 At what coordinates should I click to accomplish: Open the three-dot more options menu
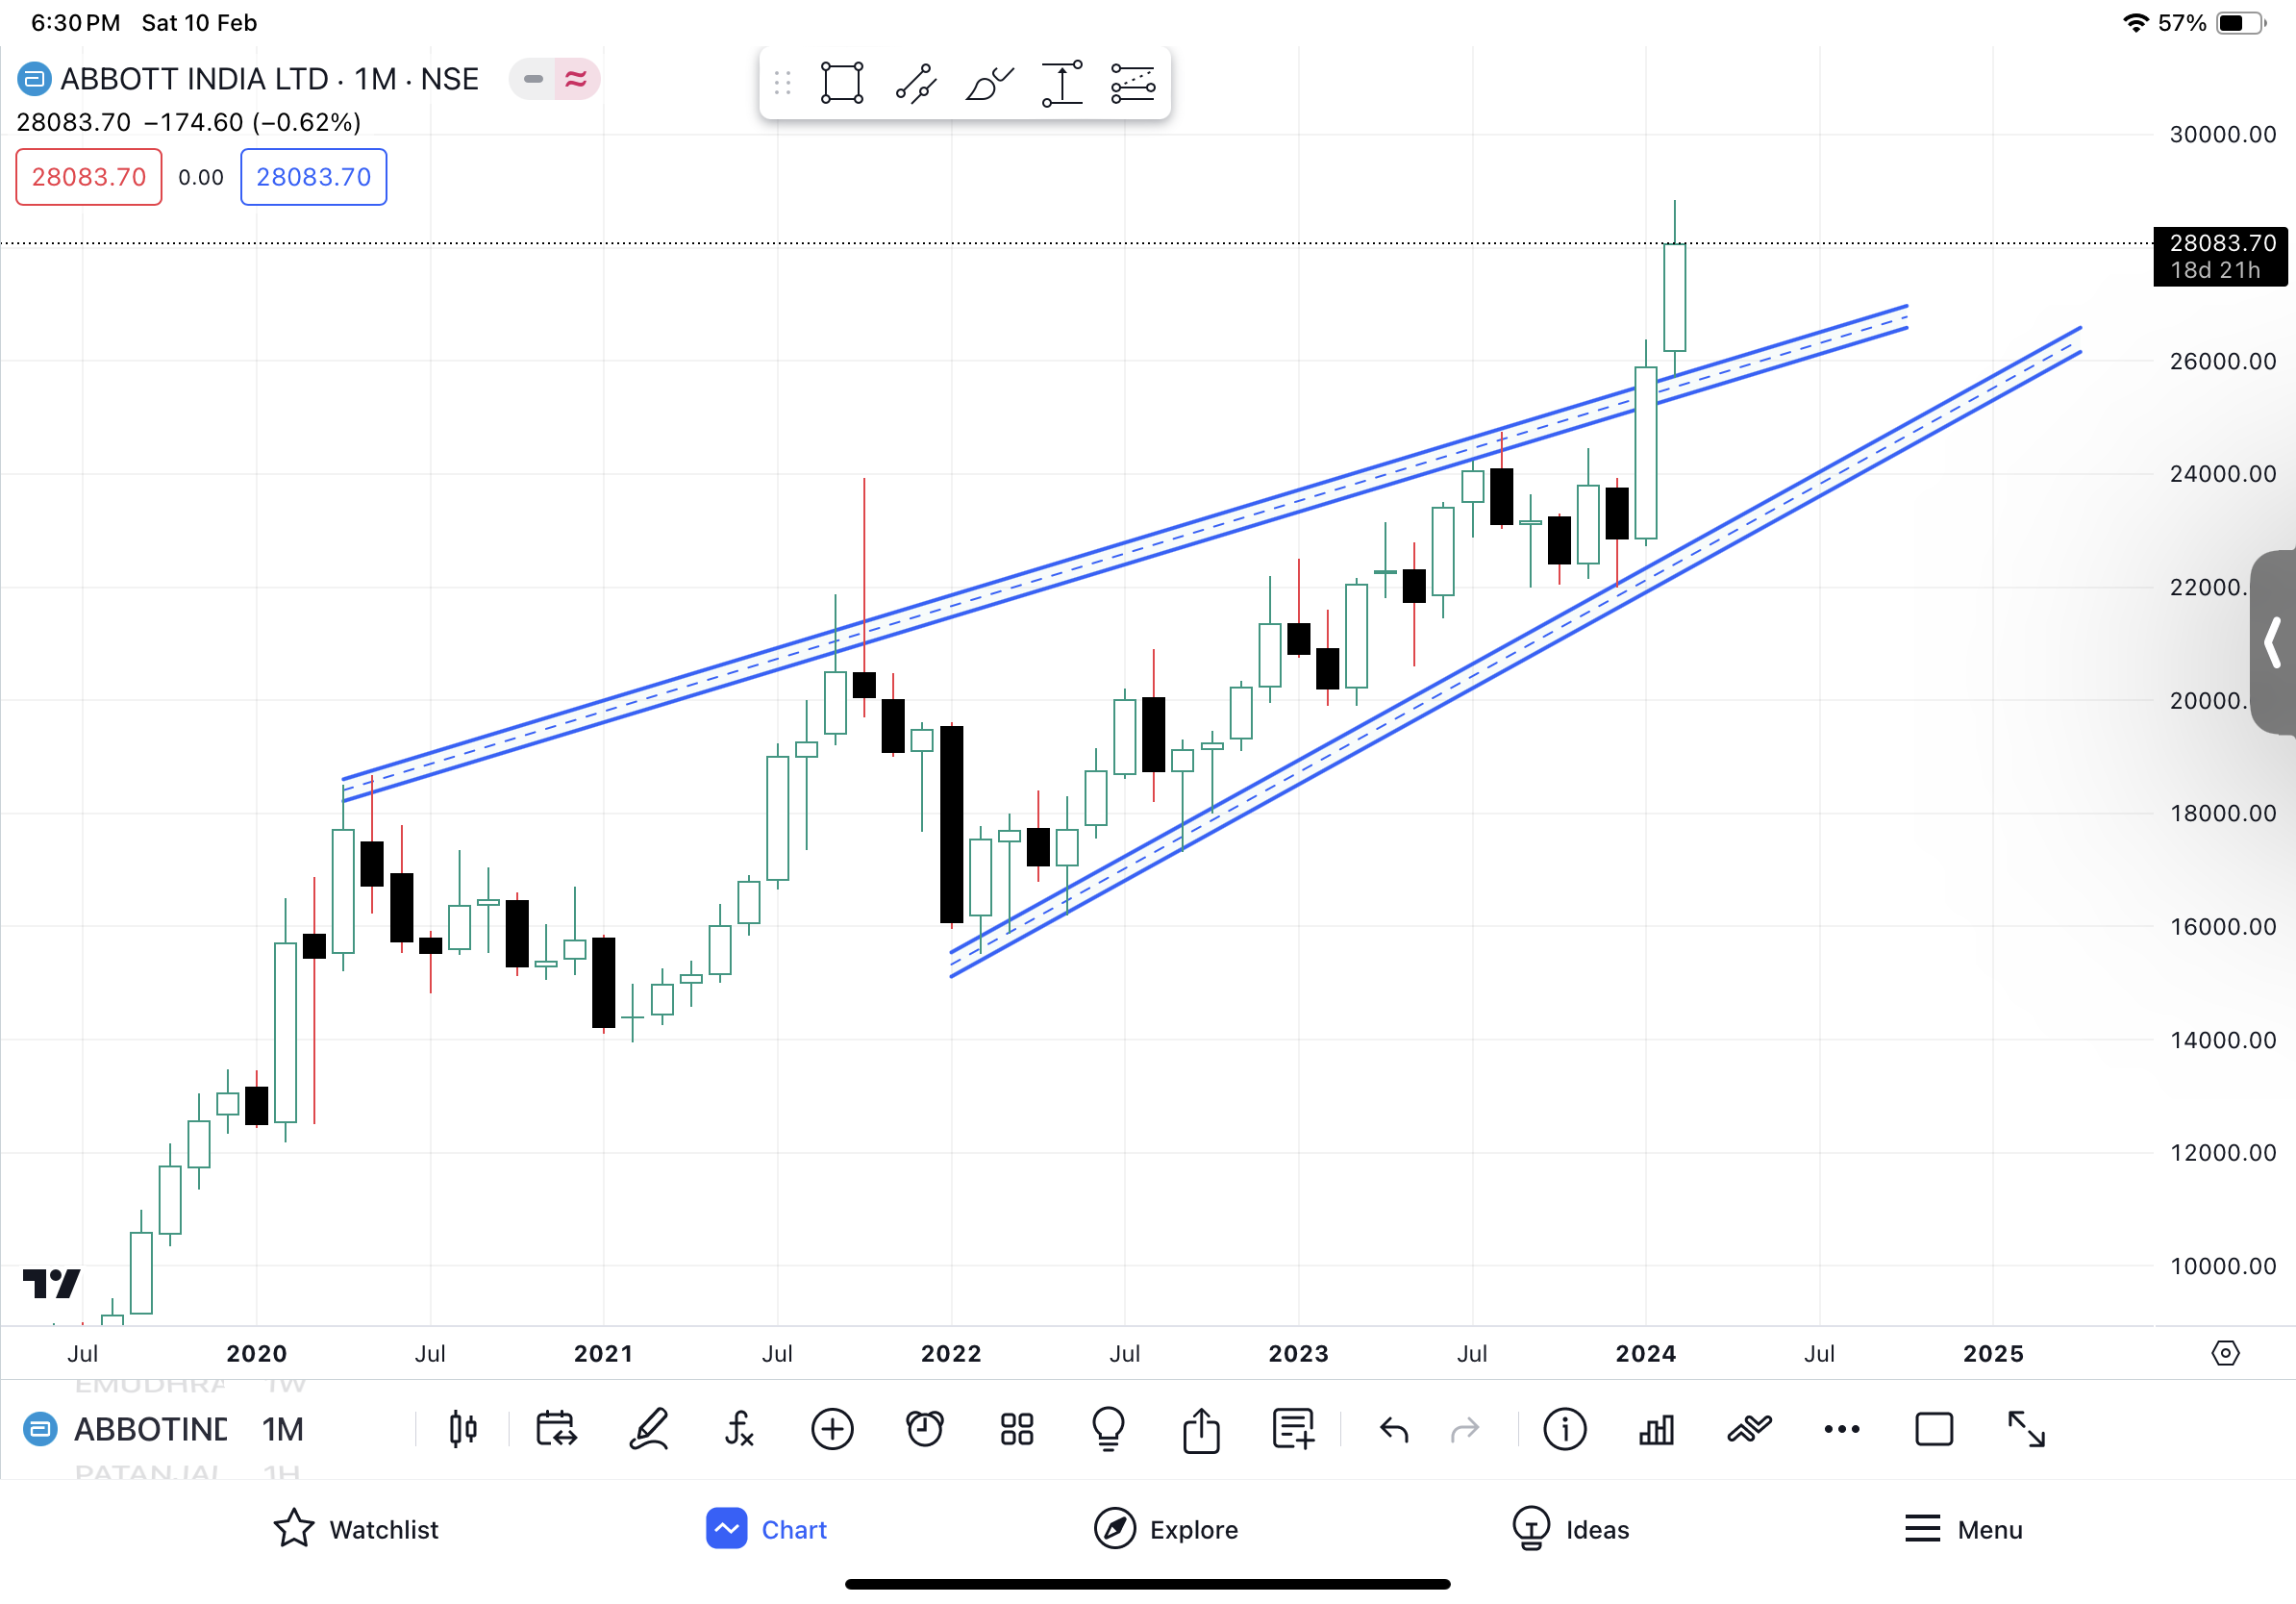(x=1842, y=1429)
